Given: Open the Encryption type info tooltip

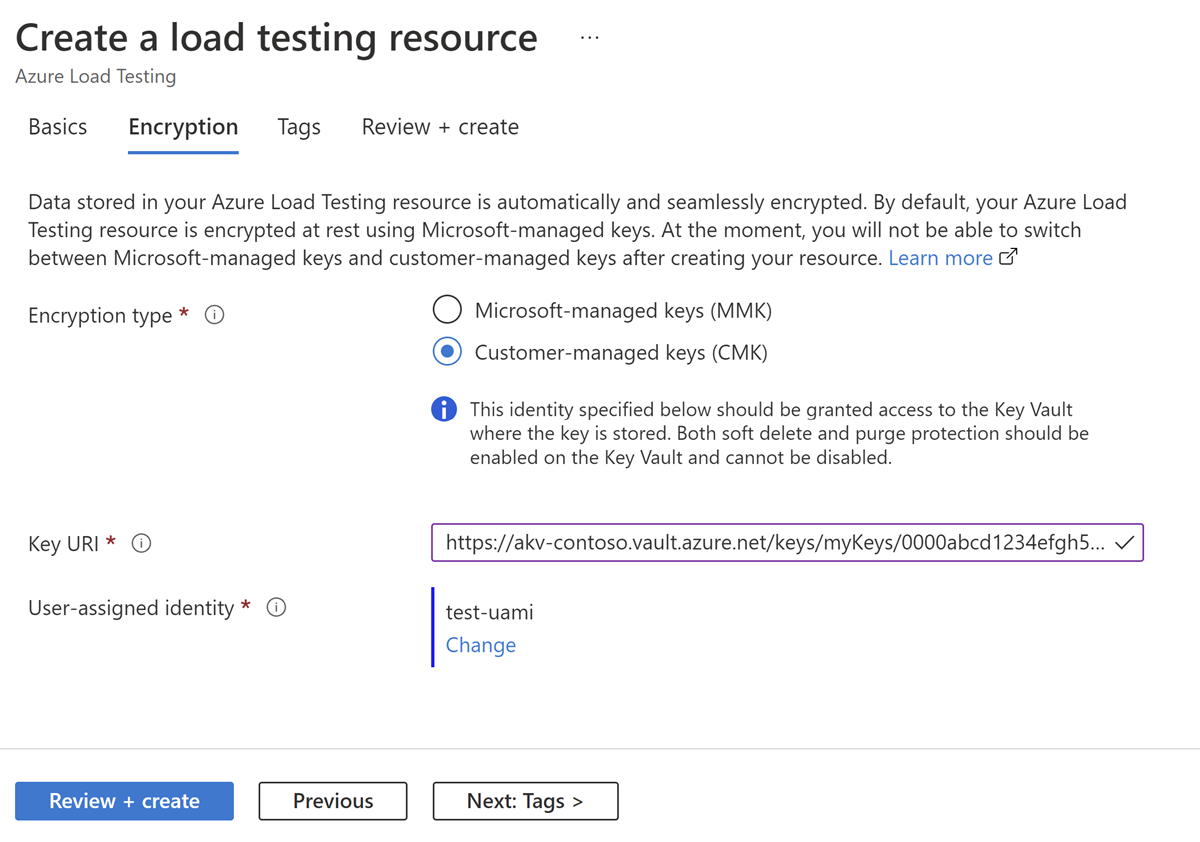Looking at the screenshot, I should pos(214,315).
